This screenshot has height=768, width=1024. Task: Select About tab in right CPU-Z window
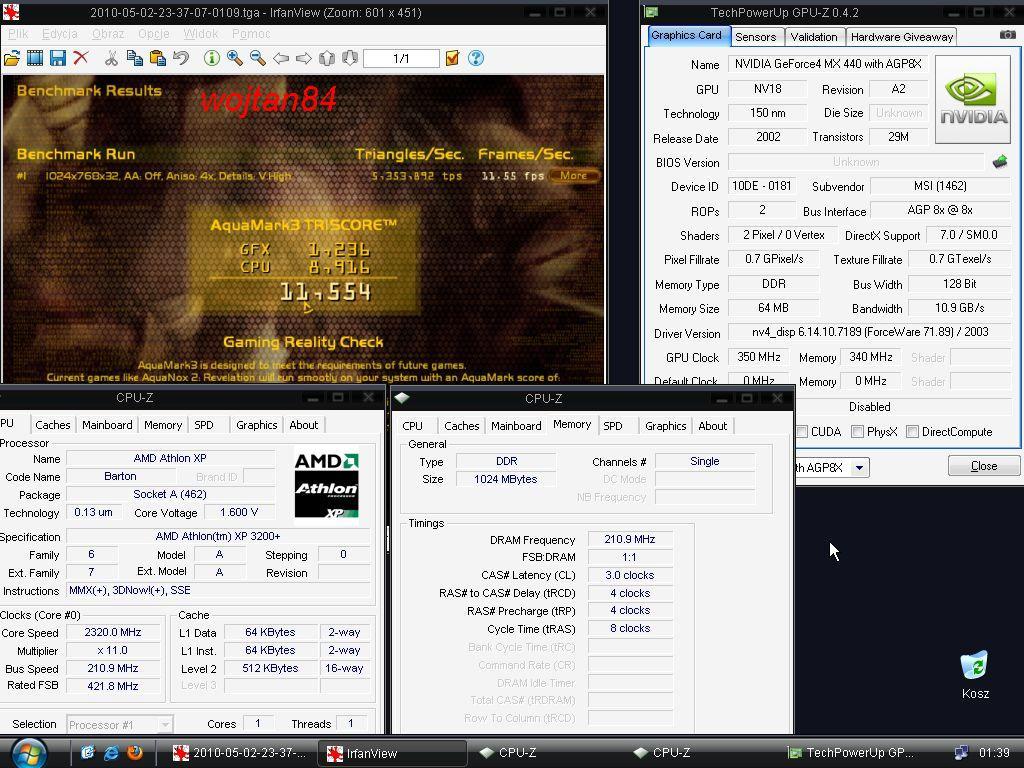[712, 426]
